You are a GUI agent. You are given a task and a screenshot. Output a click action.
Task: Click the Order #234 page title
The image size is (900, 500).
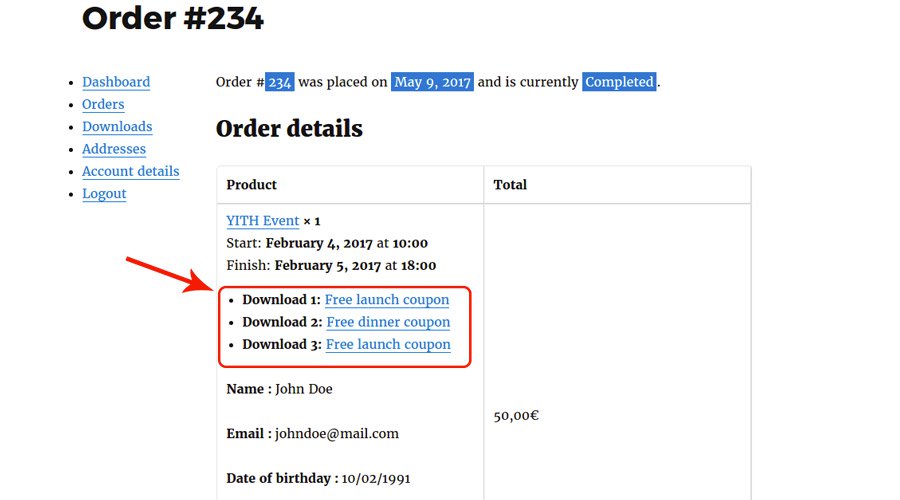tap(173, 18)
